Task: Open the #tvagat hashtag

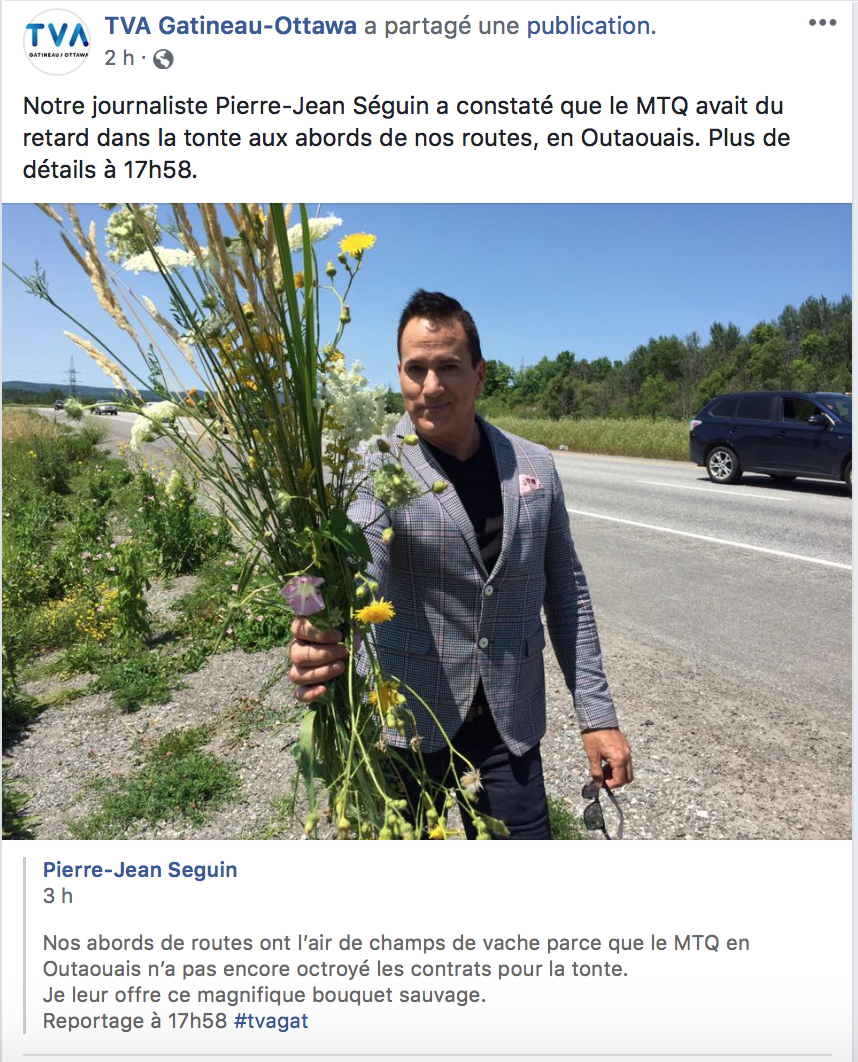Action: pos(271,1021)
